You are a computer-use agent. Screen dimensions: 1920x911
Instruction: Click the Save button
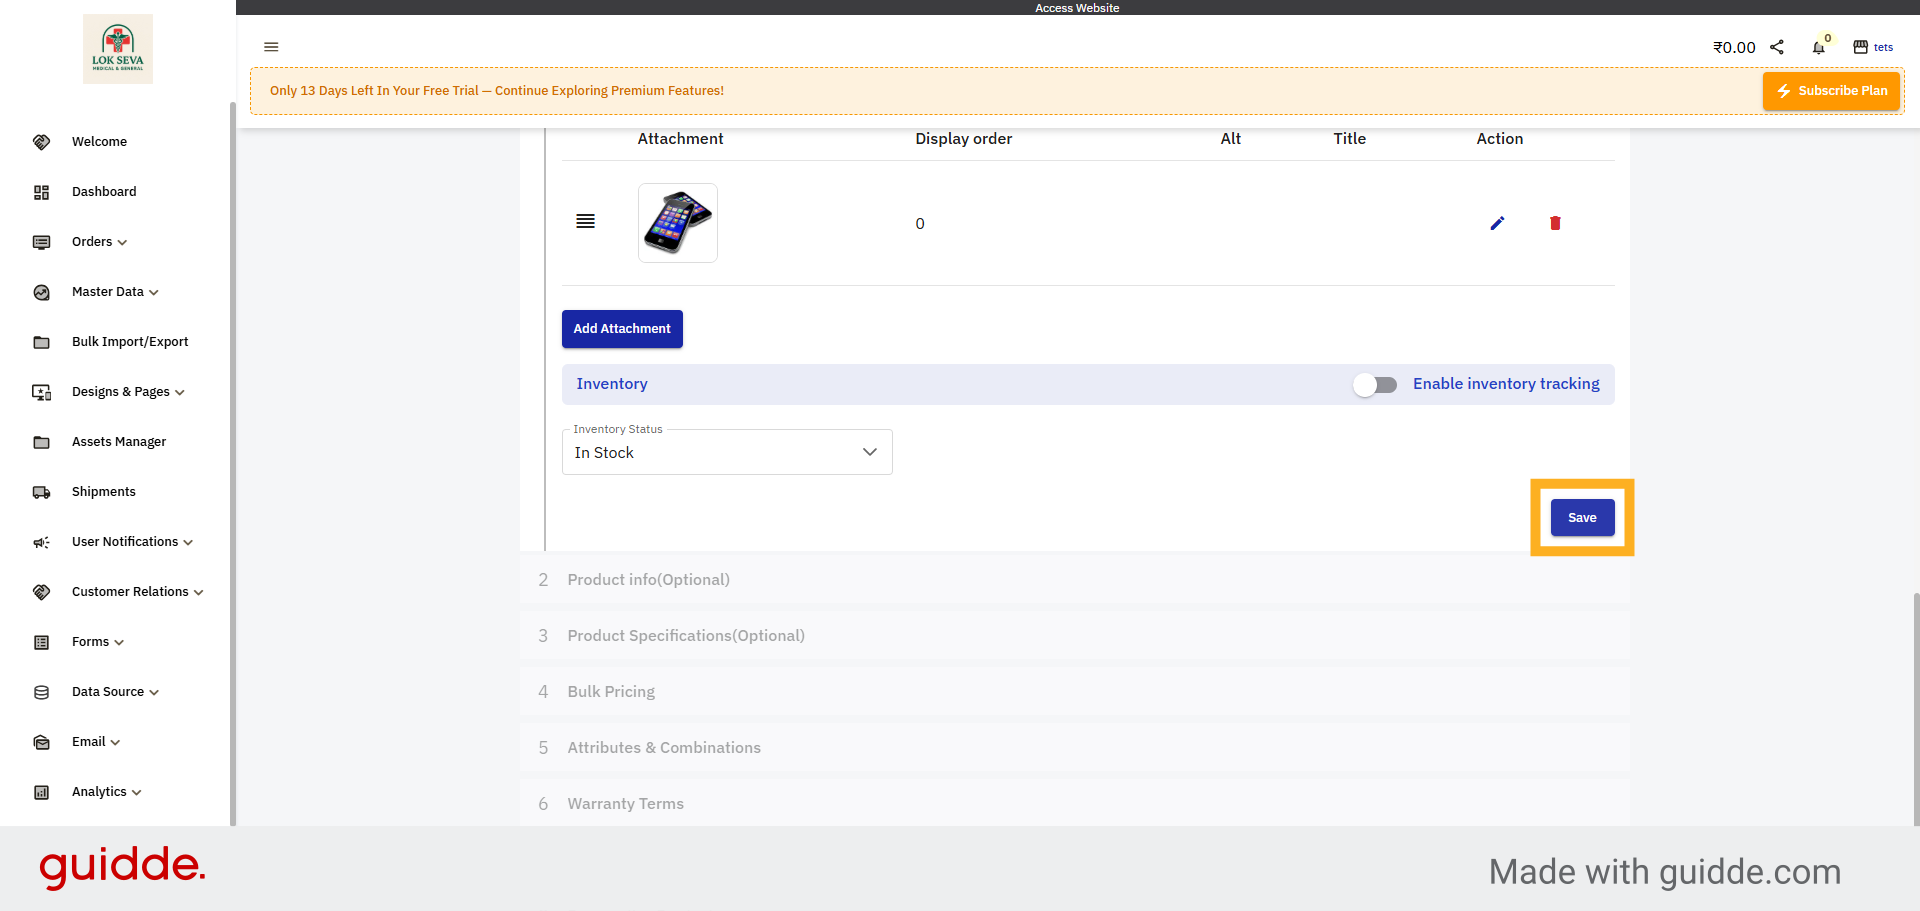click(x=1581, y=517)
